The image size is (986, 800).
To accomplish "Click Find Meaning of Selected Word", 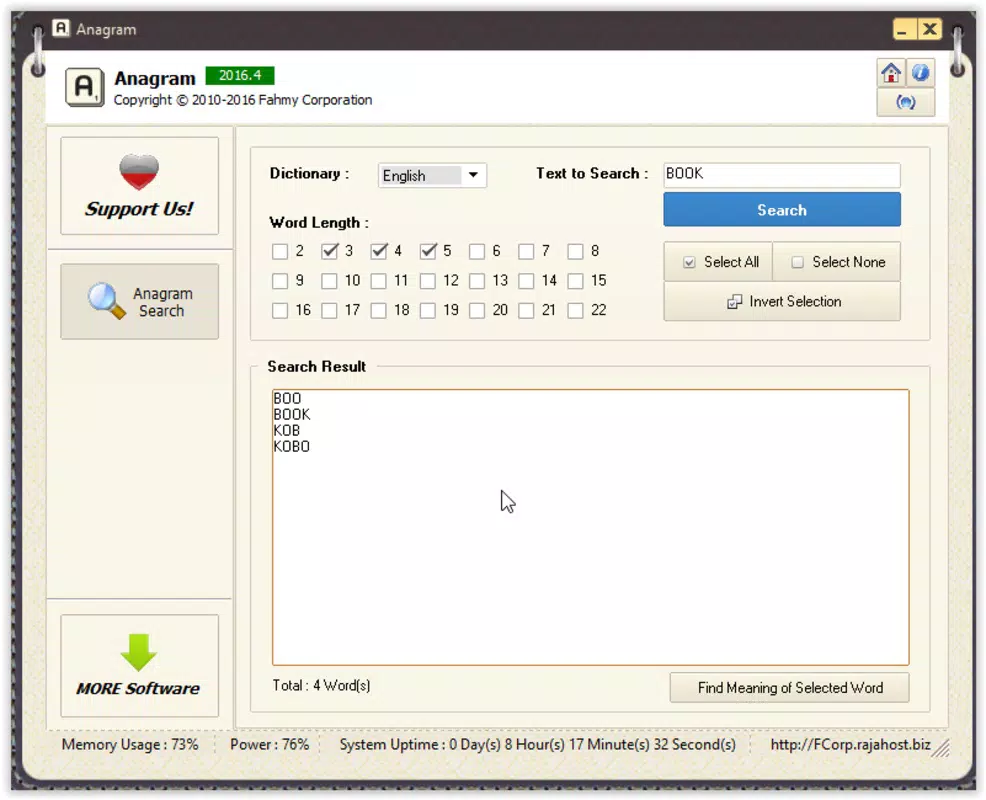I will (789, 687).
